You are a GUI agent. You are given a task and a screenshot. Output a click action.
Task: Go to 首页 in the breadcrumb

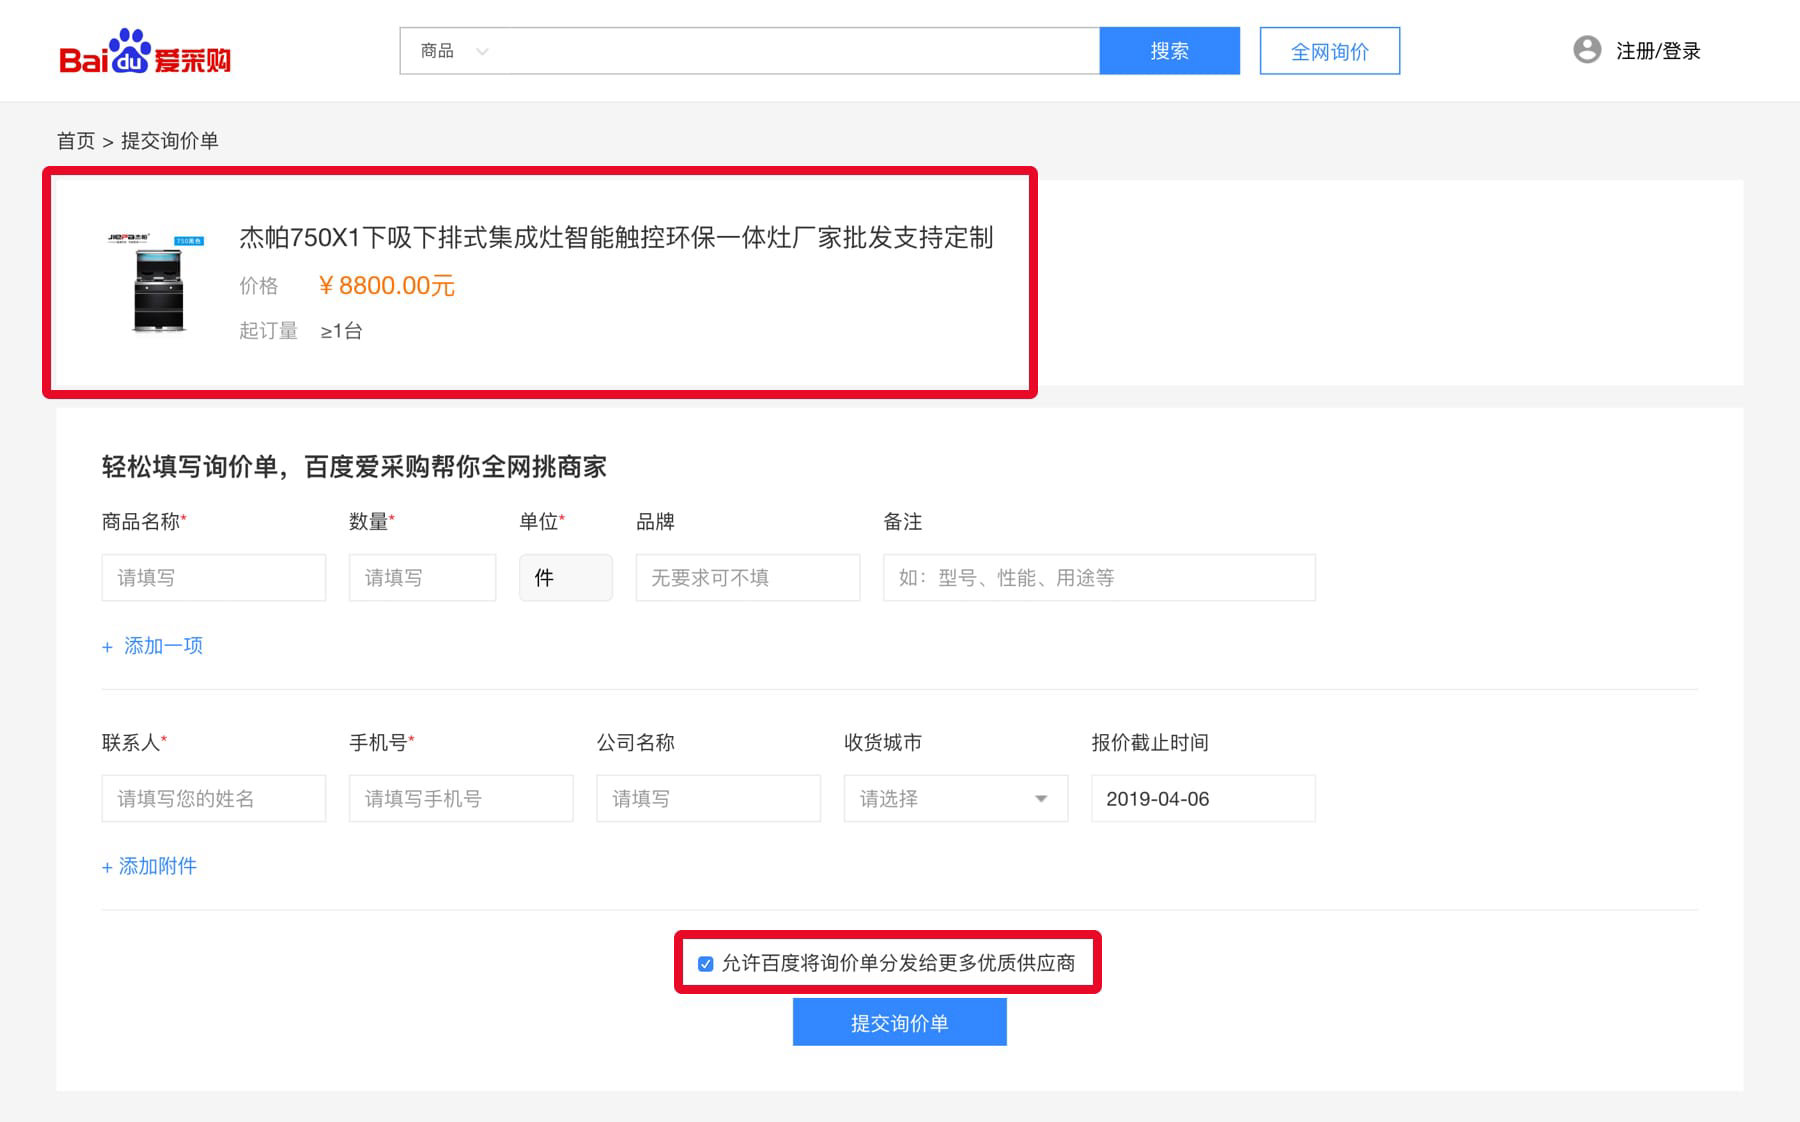[76, 141]
